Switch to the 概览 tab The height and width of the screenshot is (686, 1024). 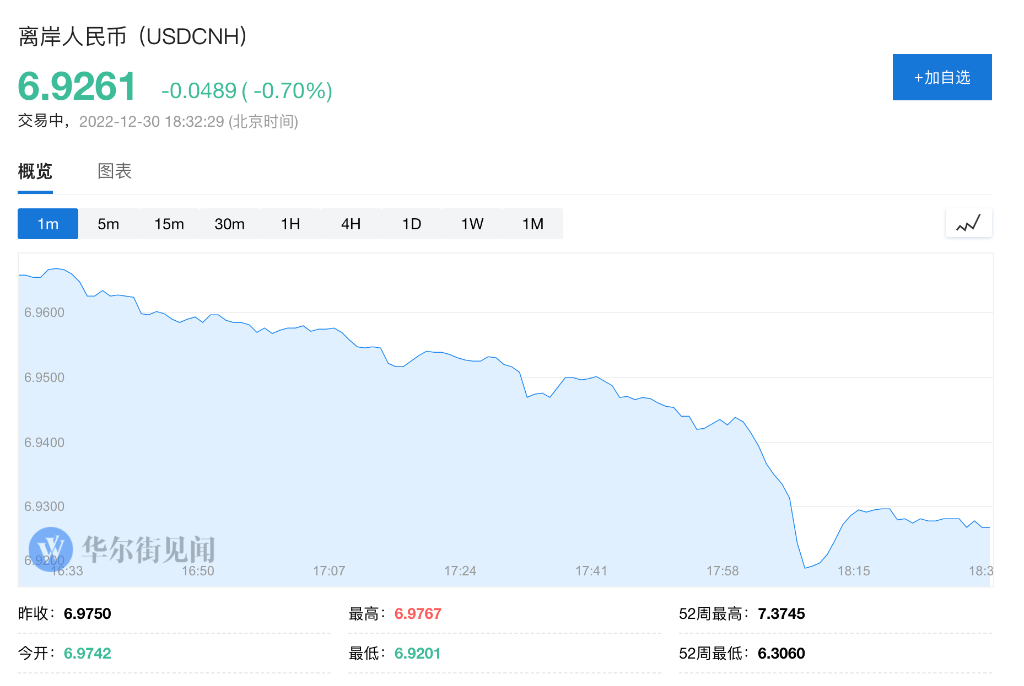pyautogui.click(x=35, y=171)
